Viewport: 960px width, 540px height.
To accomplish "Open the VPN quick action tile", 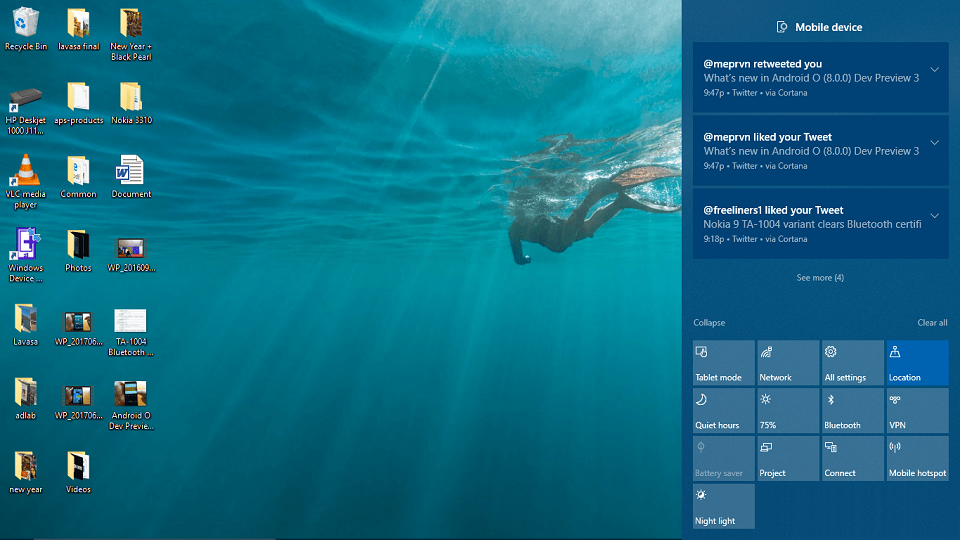I will point(917,411).
